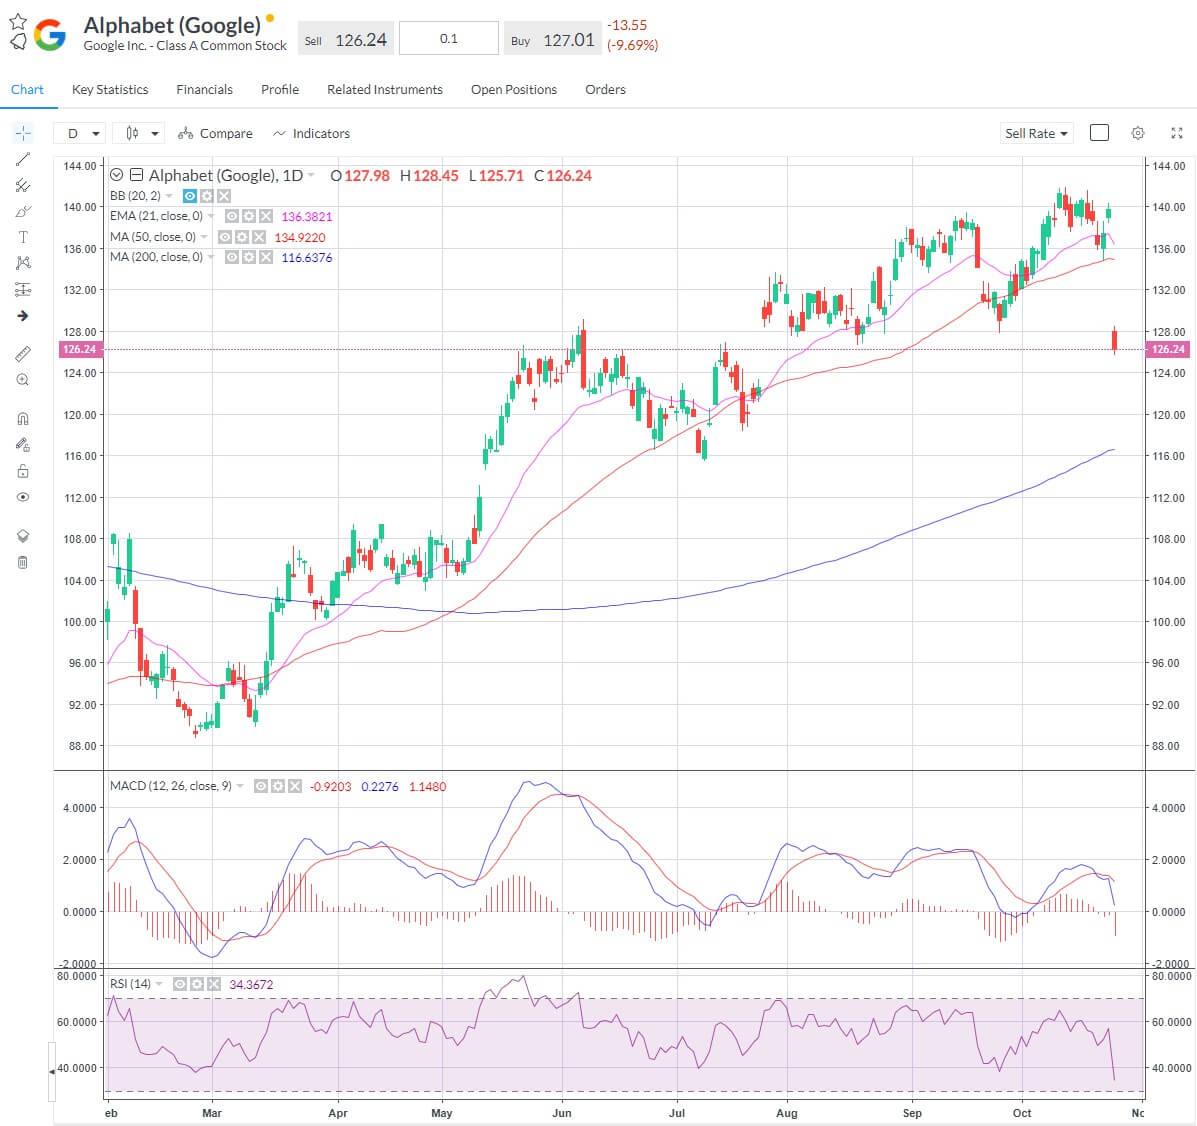Screen dimensions: 1197x1126
Task: View the Profile tab
Action: (x=280, y=89)
